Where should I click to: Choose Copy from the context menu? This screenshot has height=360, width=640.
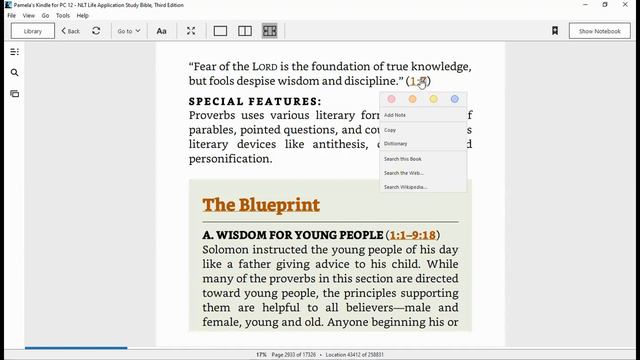pyautogui.click(x=423, y=130)
